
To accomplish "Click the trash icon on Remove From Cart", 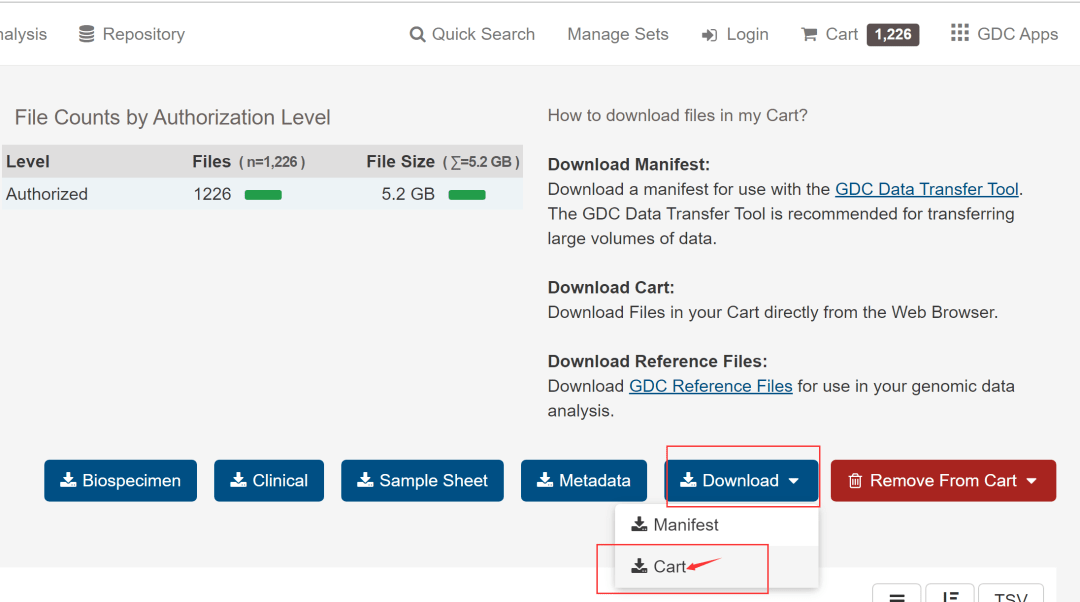I will [855, 481].
